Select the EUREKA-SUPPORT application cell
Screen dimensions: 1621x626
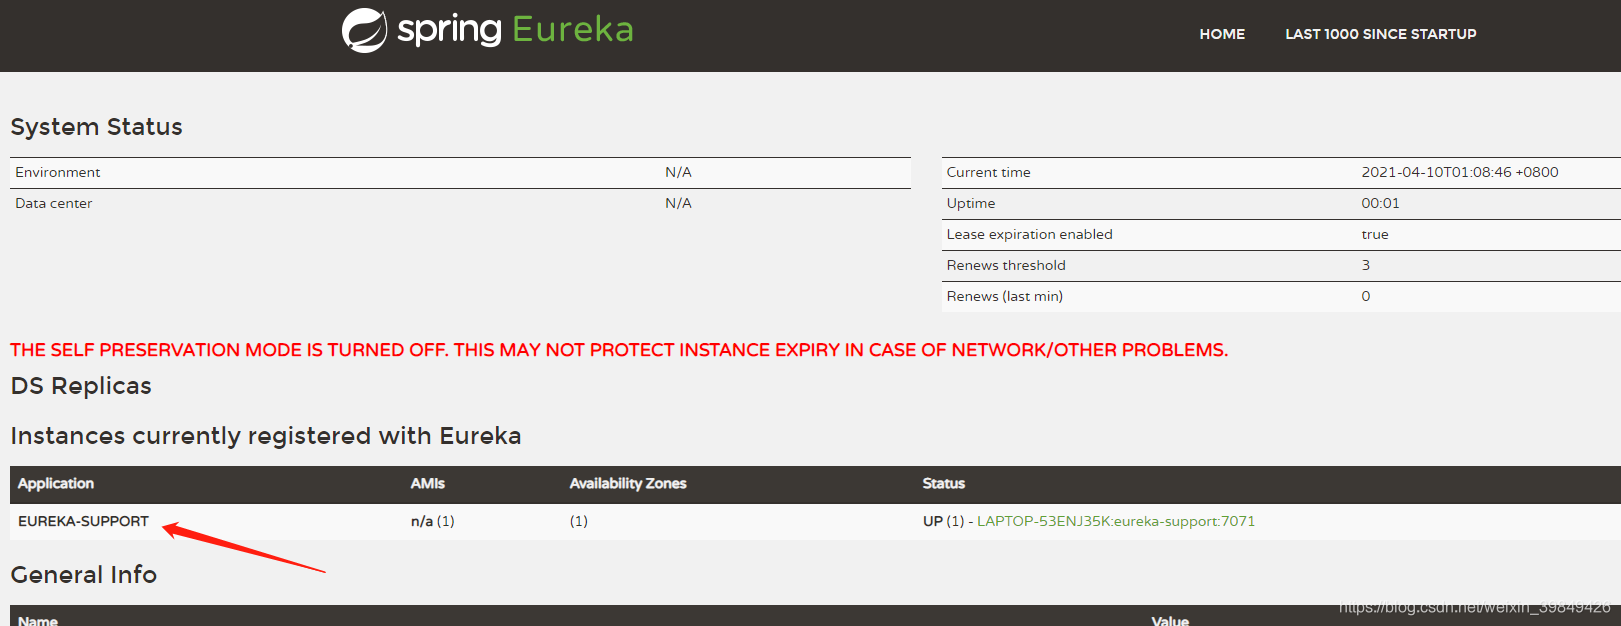[83, 521]
